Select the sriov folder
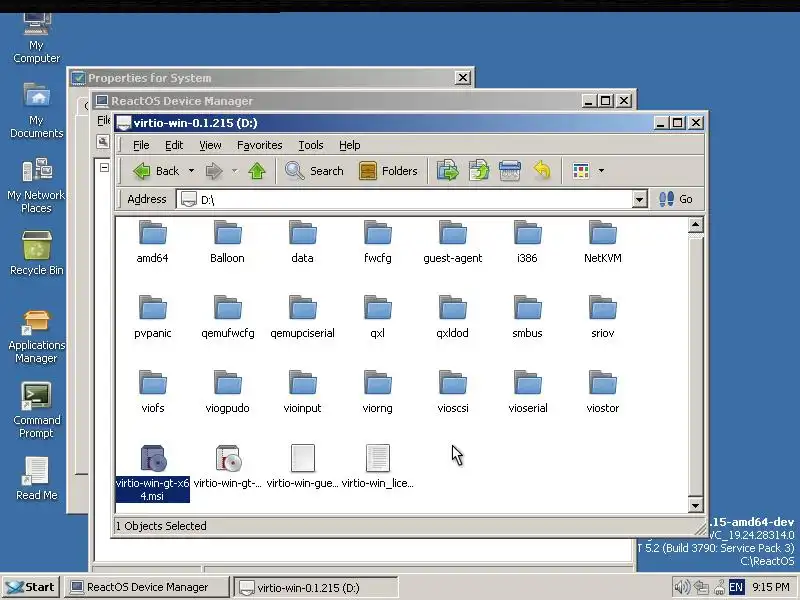Viewport: 800px width, 600px height. (603, 316)
